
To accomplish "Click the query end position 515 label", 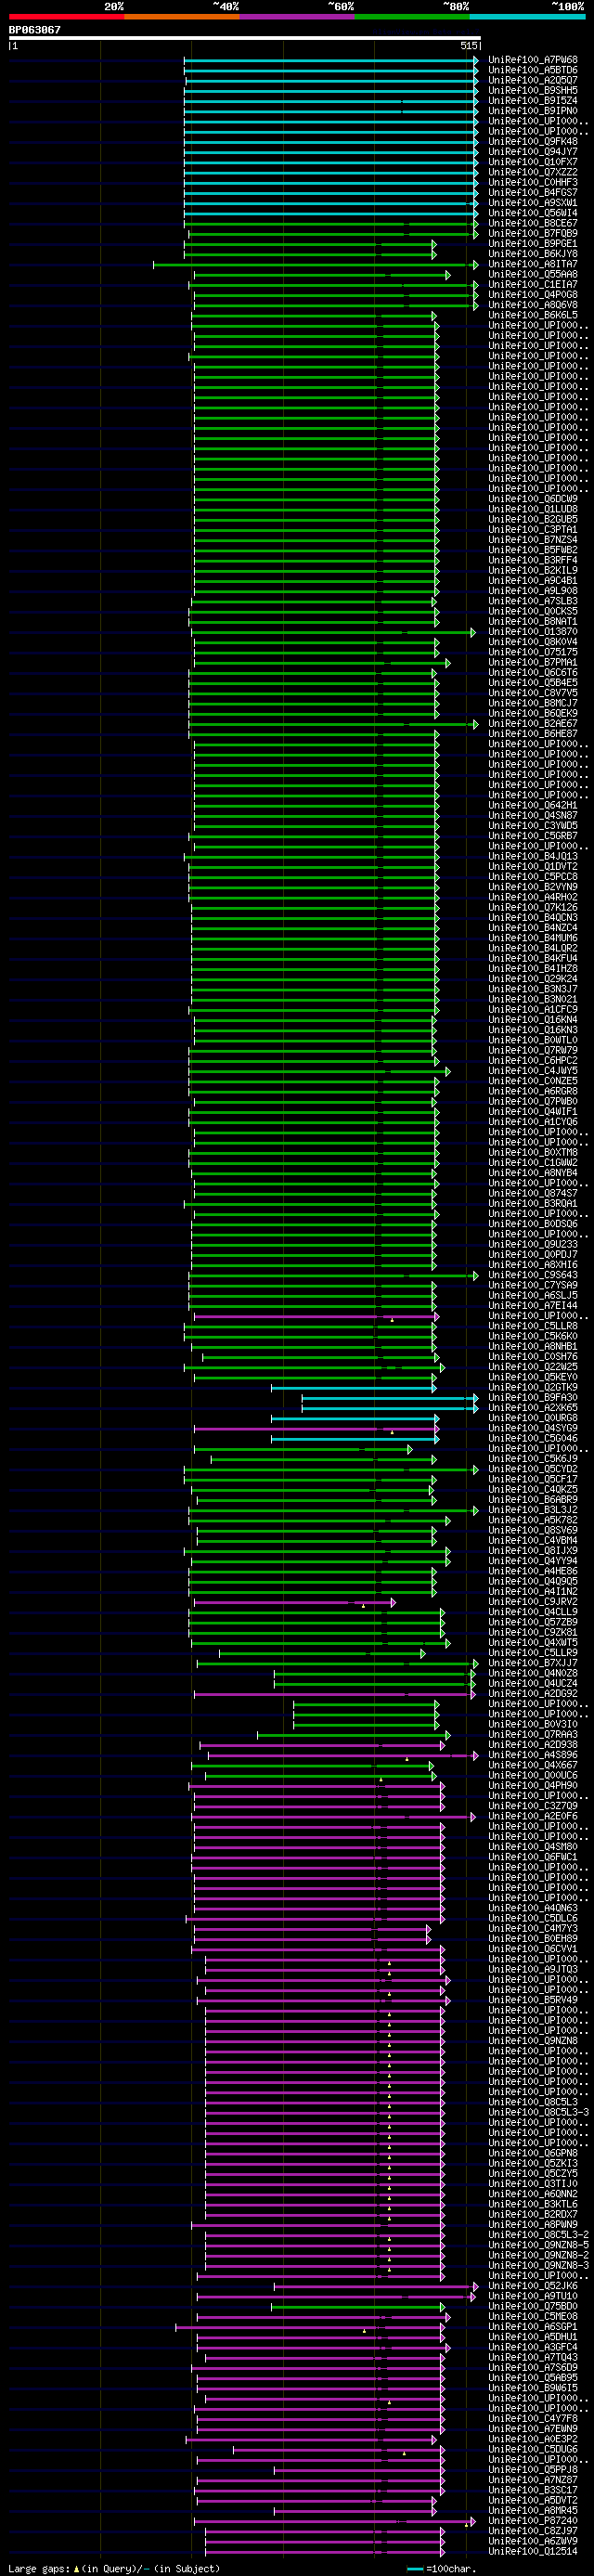I will (x=468, y=46).
